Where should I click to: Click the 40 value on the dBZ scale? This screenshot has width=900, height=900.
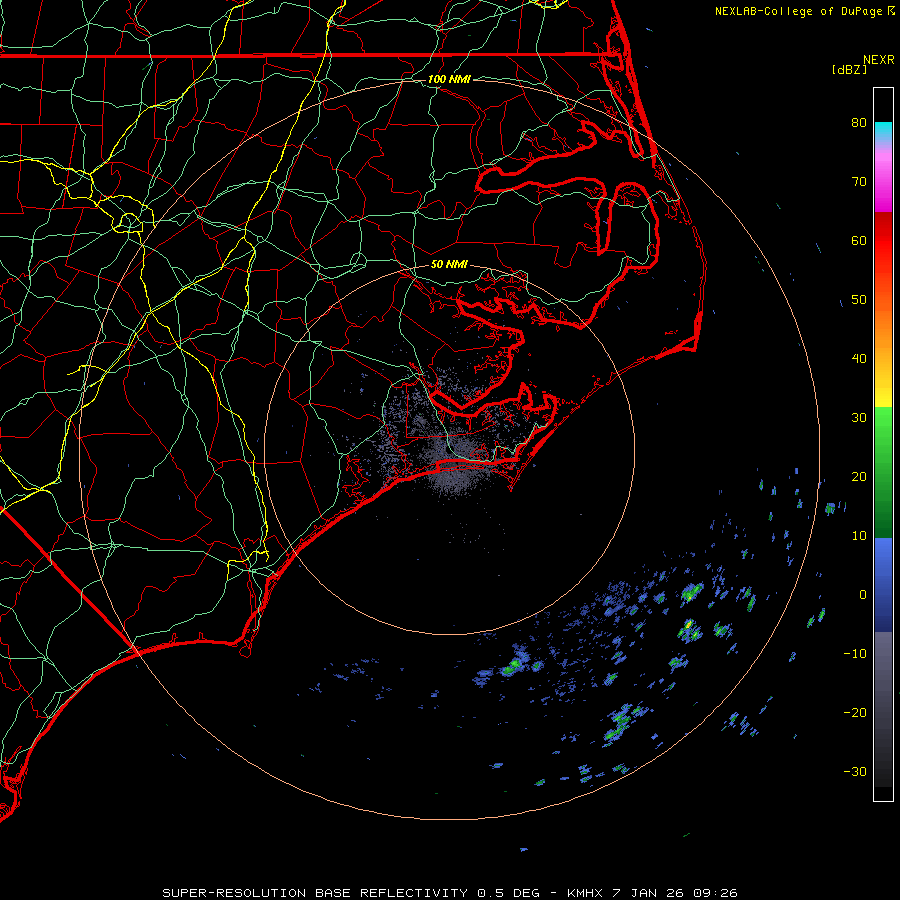(x=859, y=359)
